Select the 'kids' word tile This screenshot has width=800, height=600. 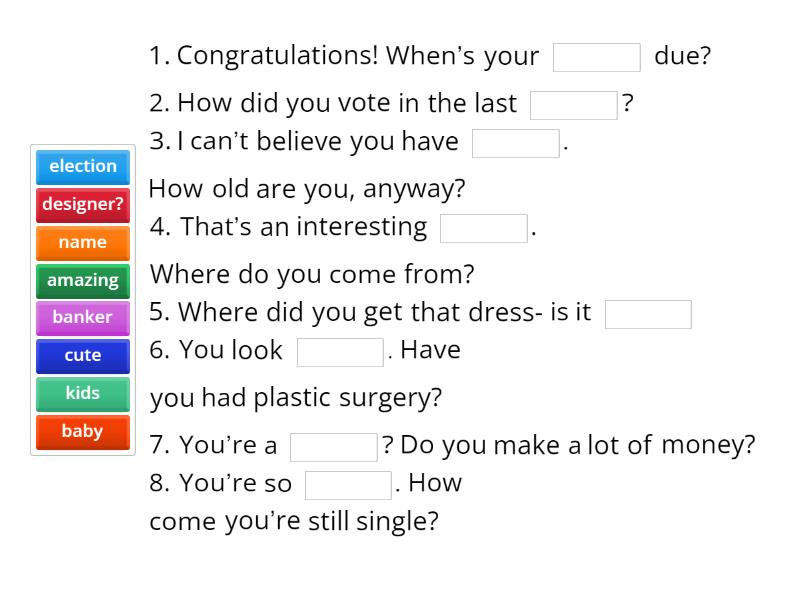(x=82, y=394)
